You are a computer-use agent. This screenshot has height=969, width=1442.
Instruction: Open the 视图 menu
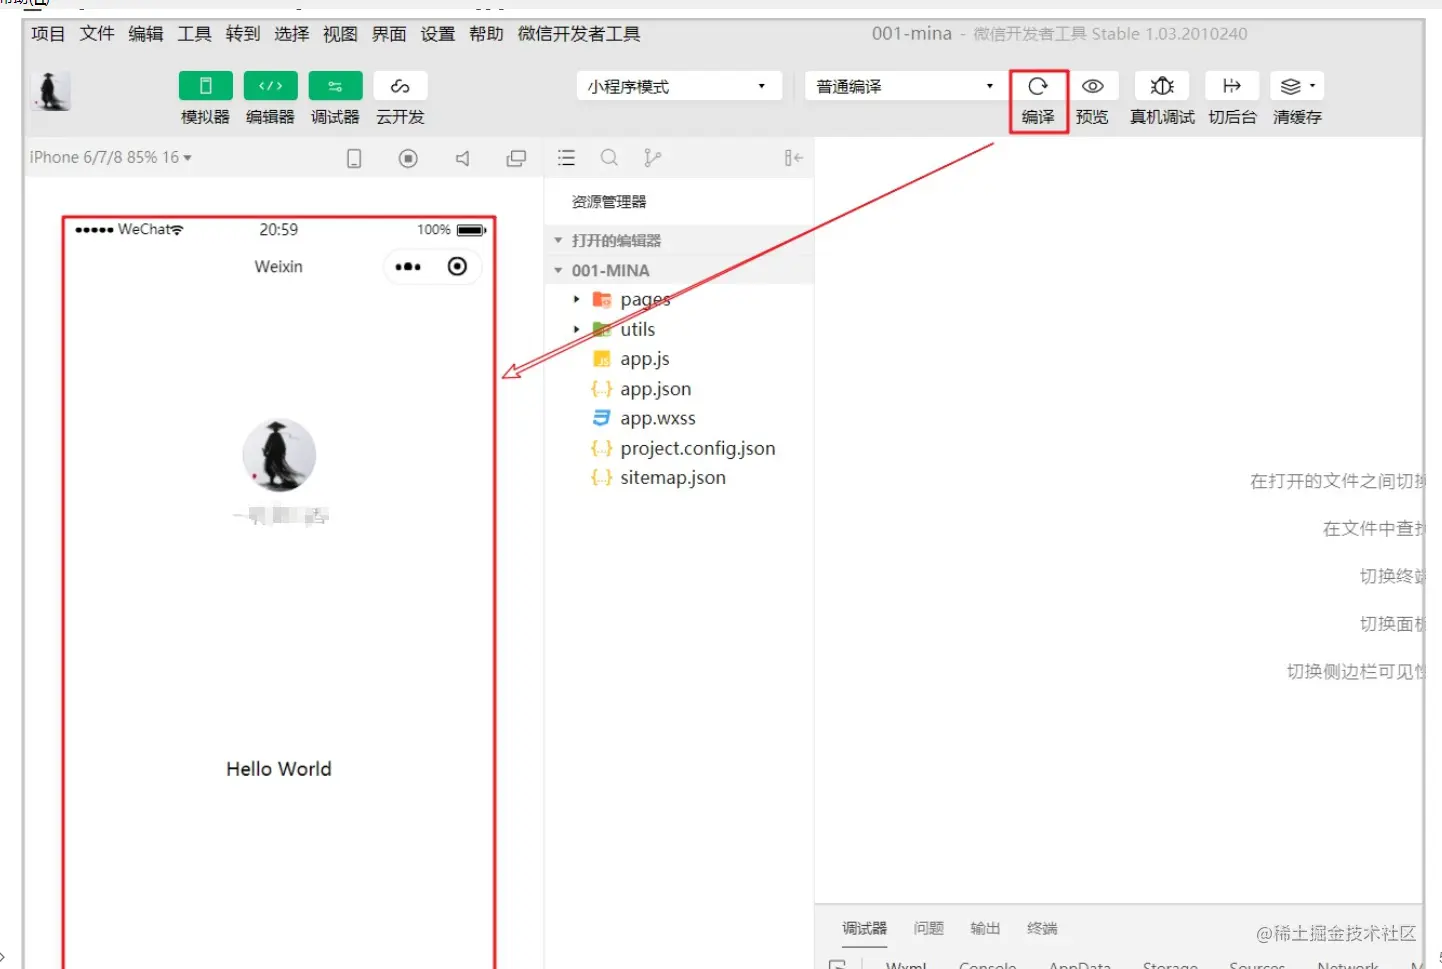[340, 34]
